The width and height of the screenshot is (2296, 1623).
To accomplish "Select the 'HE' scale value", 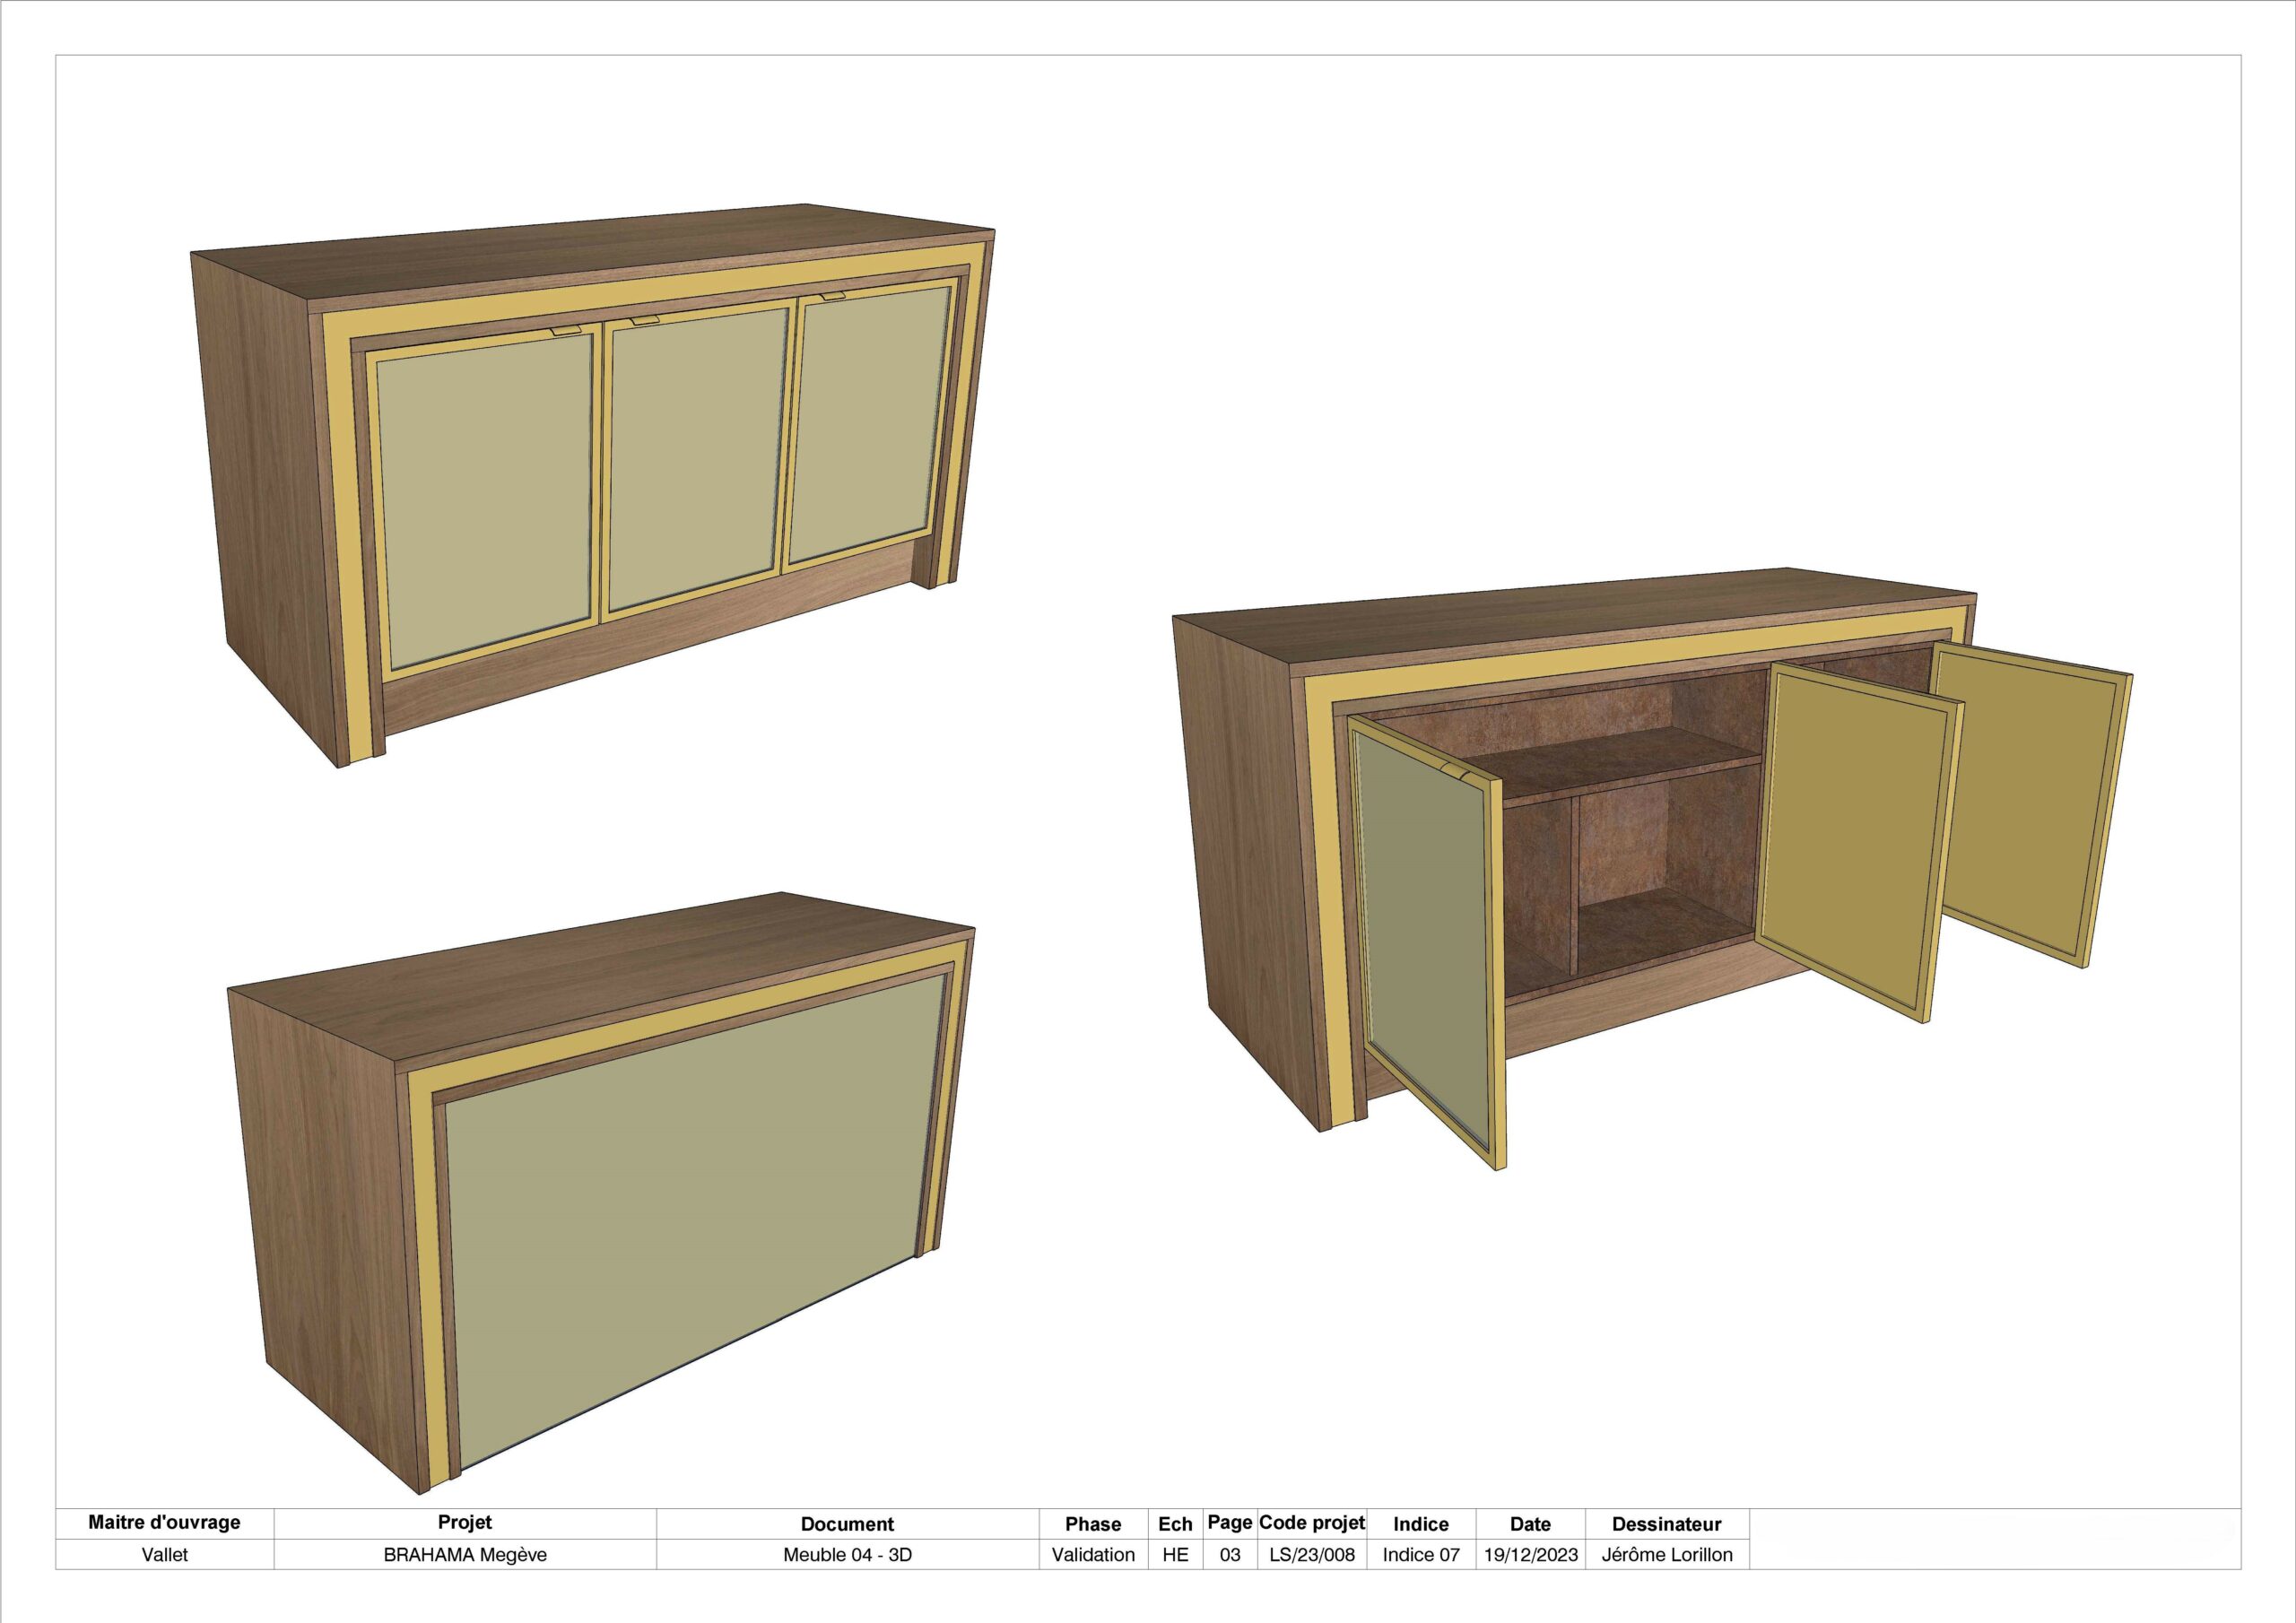I will pyautogui.click(x=1175, y=1555).
